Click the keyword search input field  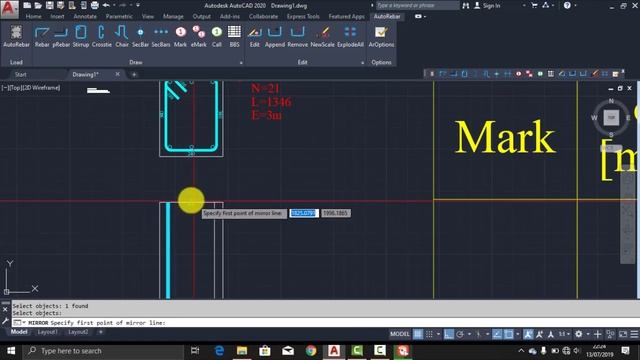[x=417, y=5]
